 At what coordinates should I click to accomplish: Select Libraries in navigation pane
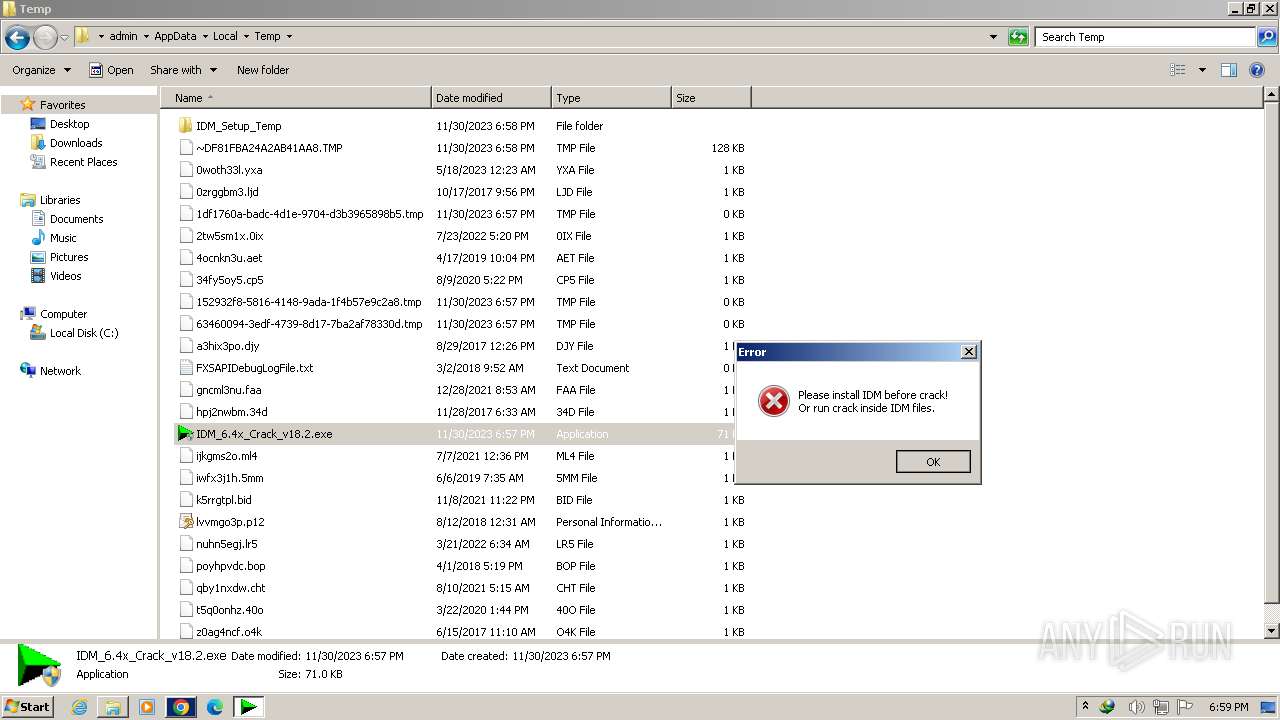click(x=60, y=200)
